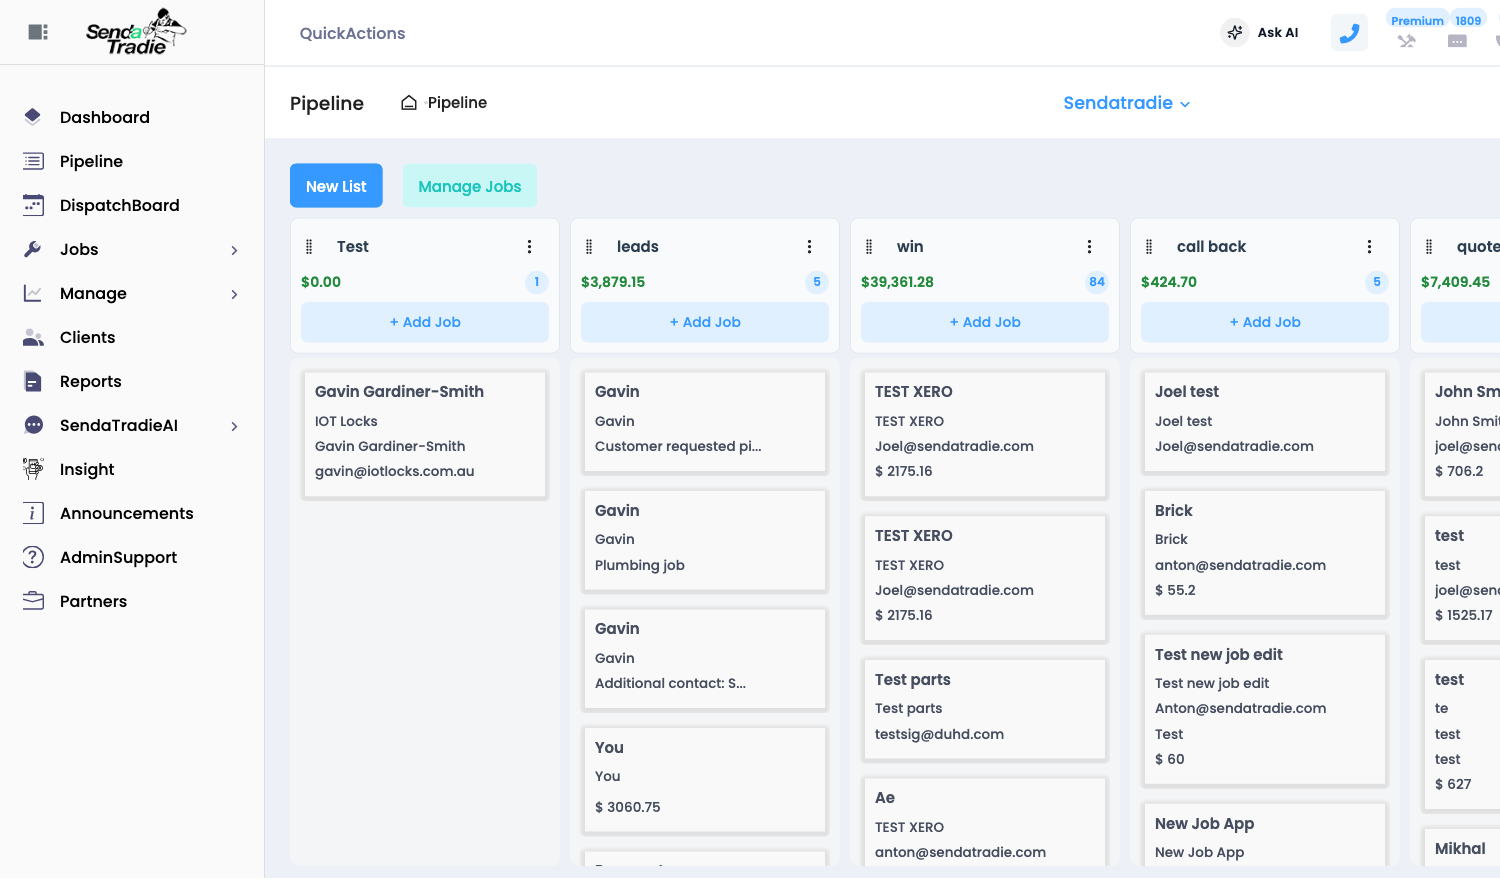The height and width of the screenshot is (891, 1500).
Task: Click Add Job in the leads list
Action: (705, 322)
